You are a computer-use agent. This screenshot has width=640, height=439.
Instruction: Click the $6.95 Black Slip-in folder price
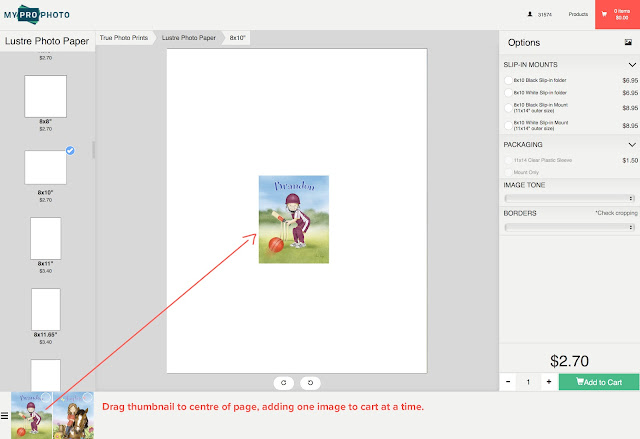(x=630, y=80)
